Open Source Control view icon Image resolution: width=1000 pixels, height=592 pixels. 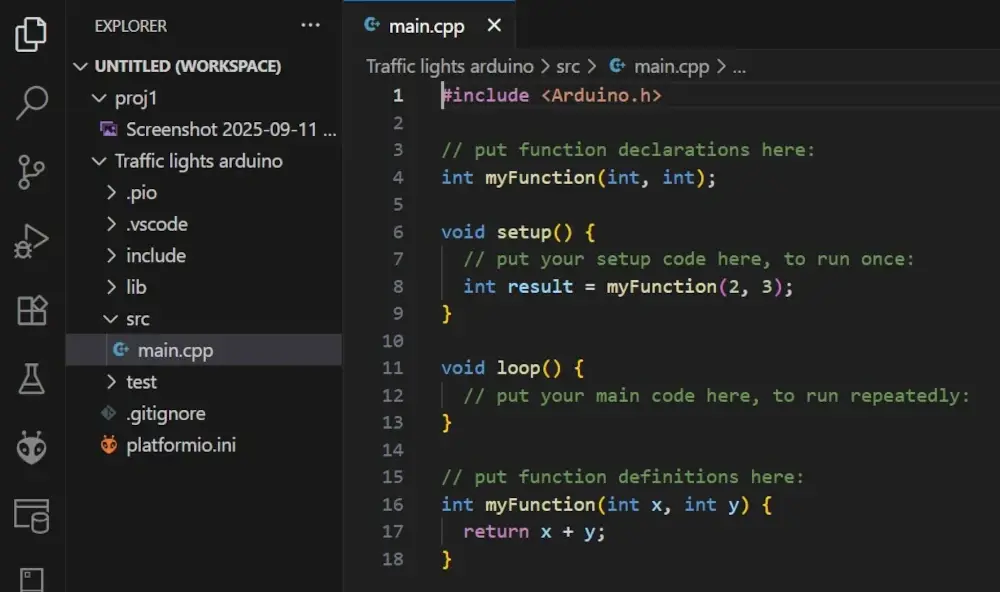click(31, 172)
